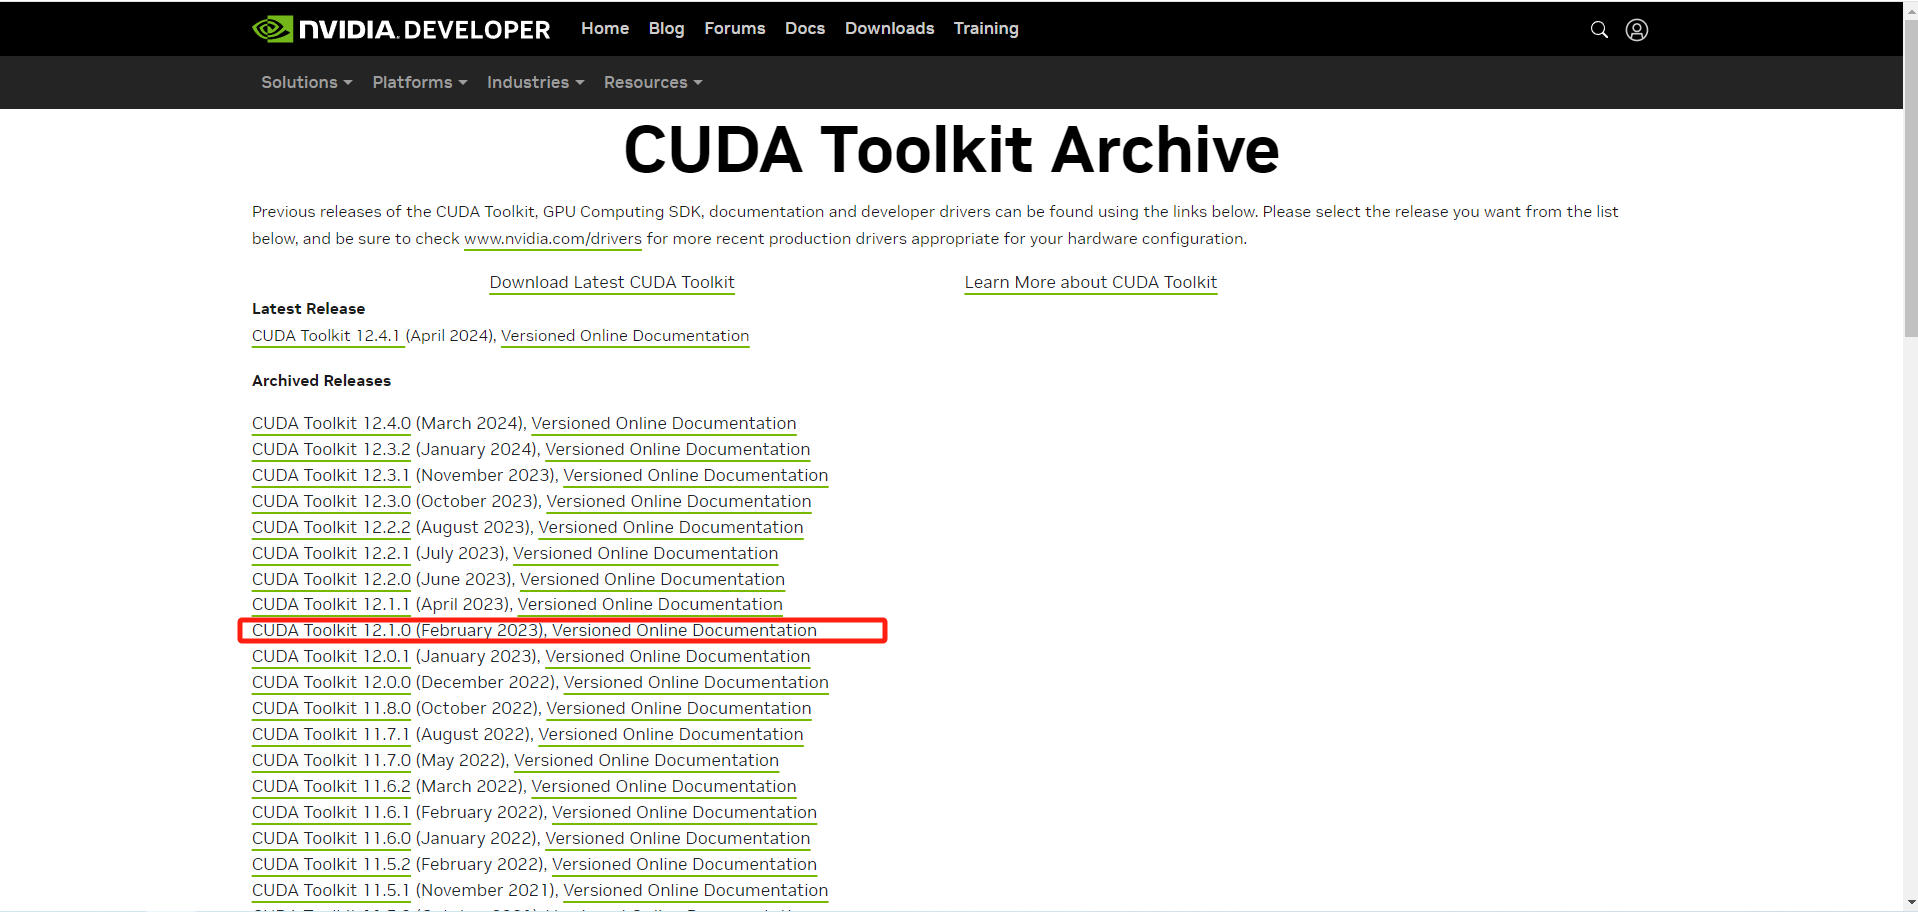Open Docs in the top navigation
This screenshot has width=1918, height=912.
tap(805, 29)
